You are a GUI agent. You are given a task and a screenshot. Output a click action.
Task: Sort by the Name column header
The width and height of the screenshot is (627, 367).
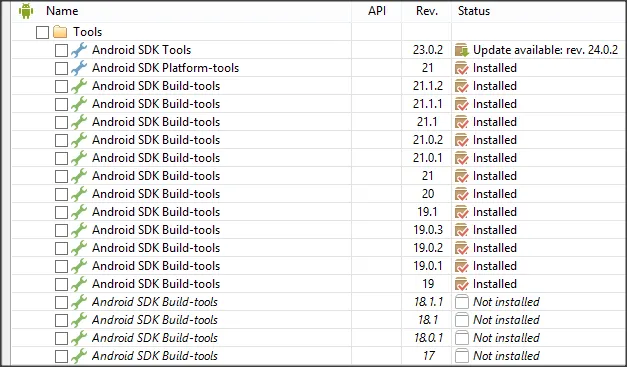click(62, 11)
